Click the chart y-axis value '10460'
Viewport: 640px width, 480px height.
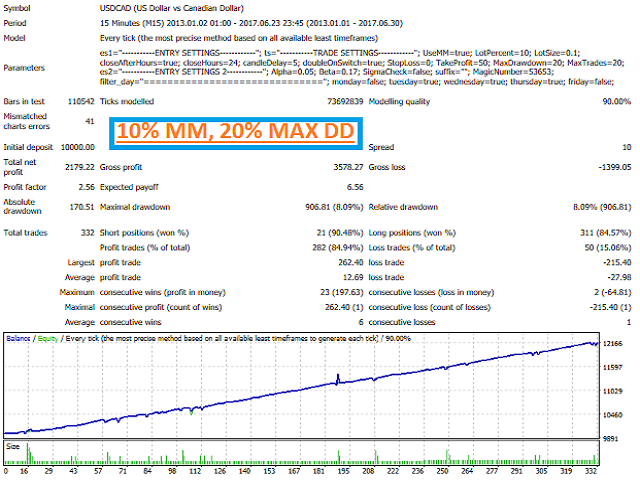(x=613, y=415)
